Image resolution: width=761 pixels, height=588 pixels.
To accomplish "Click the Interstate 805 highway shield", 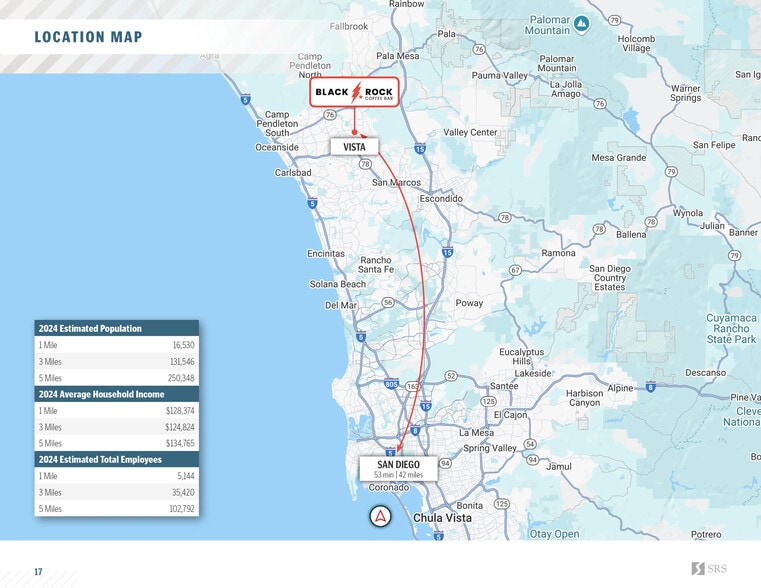I will (x=391, y=384).
